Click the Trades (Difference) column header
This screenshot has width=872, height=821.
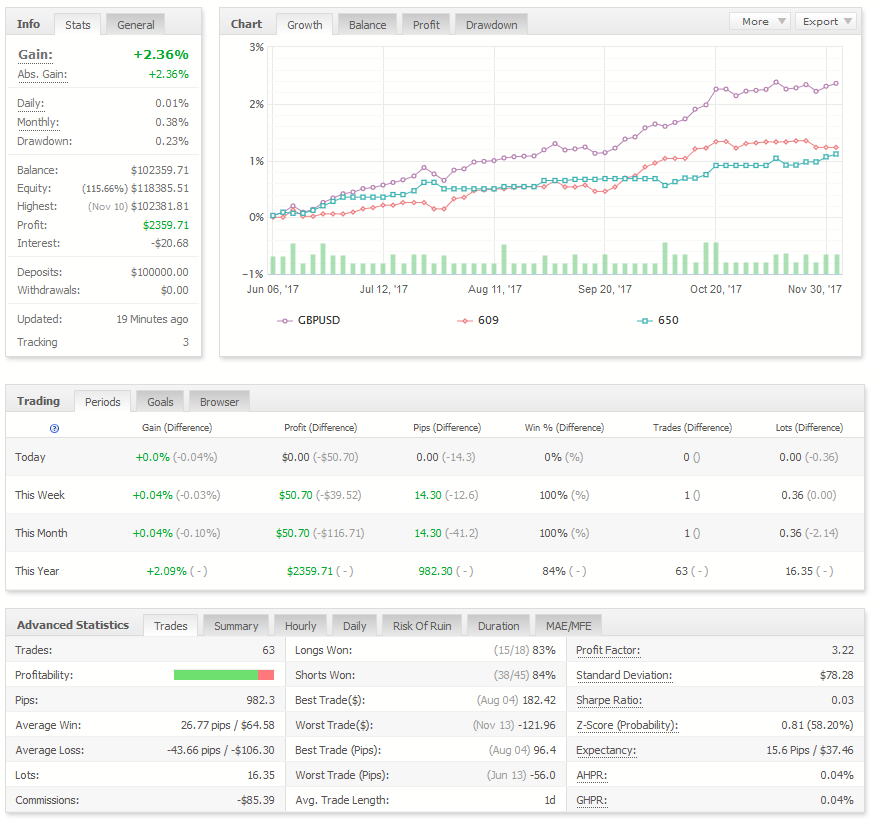click(x=692, y=428)
